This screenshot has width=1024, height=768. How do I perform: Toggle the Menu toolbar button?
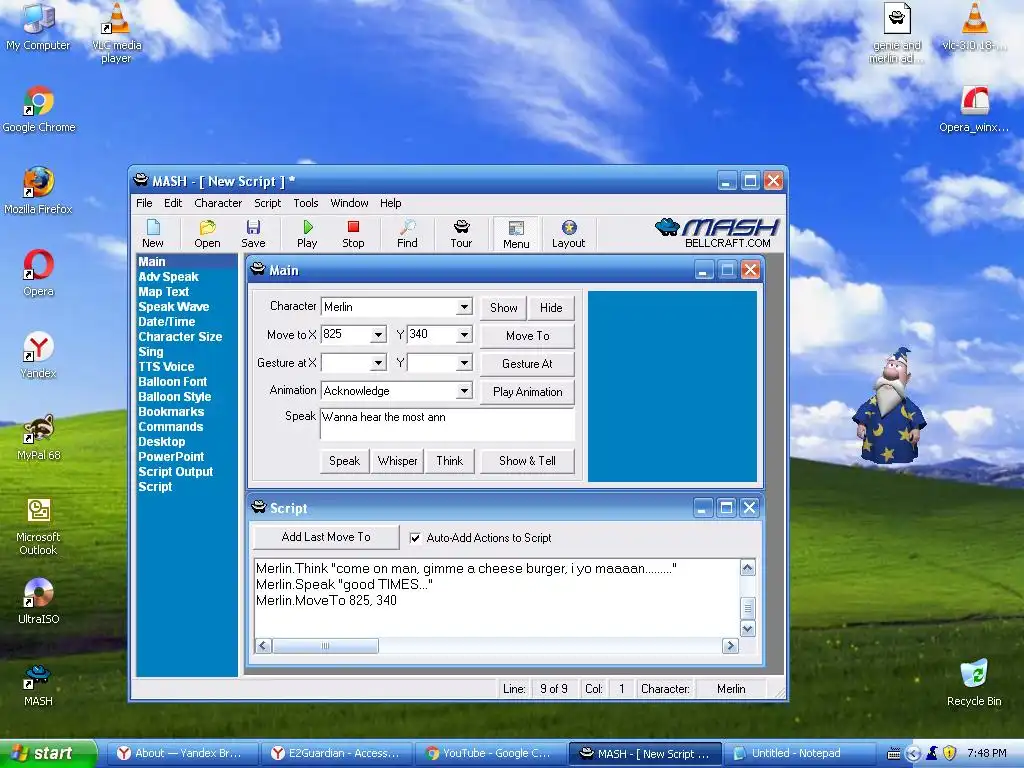coord(516,234)
